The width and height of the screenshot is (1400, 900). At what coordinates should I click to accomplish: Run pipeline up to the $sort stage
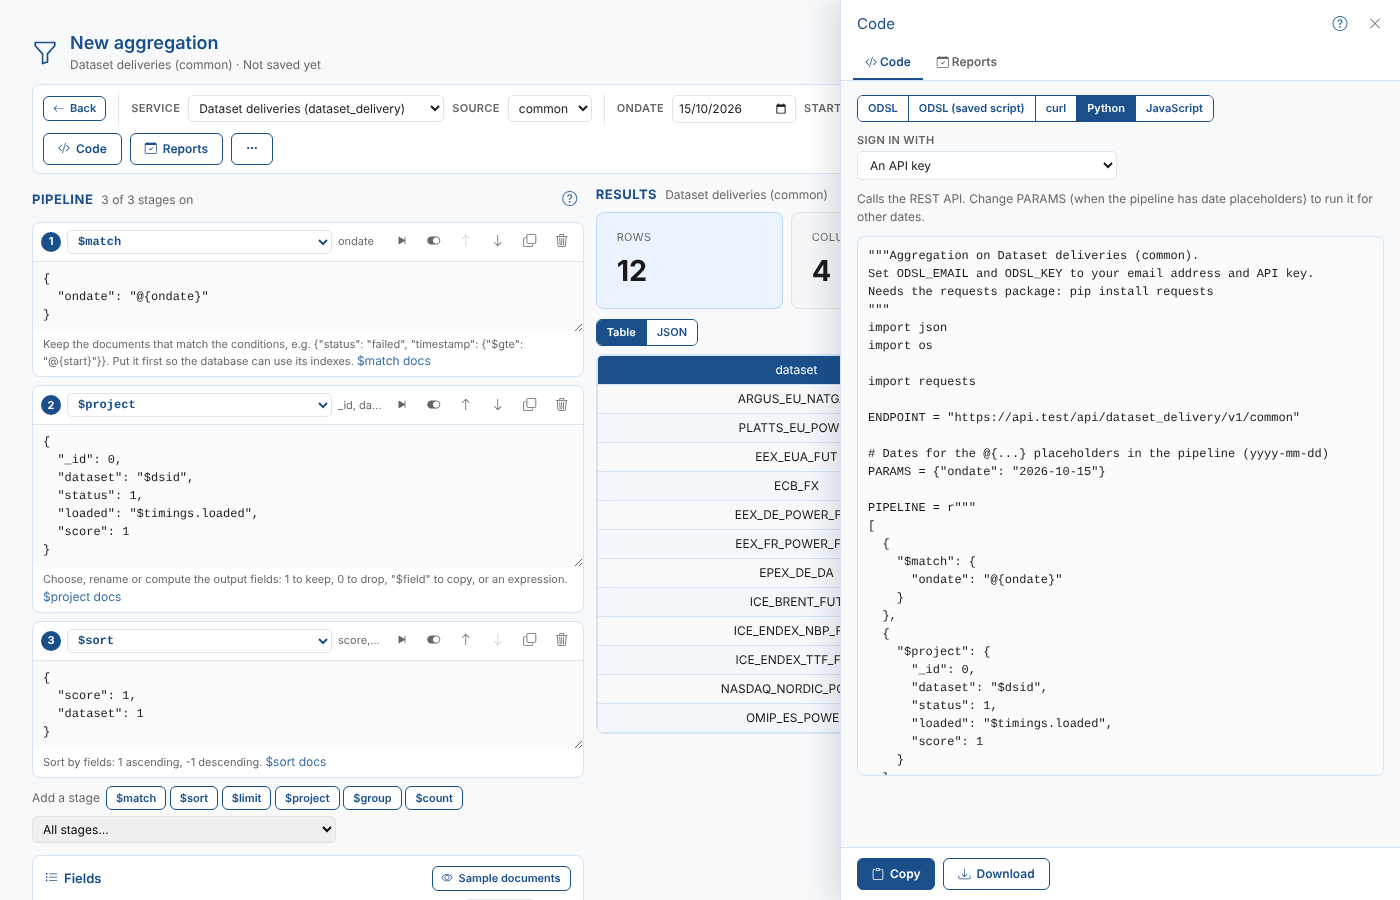tap(402, 640)
